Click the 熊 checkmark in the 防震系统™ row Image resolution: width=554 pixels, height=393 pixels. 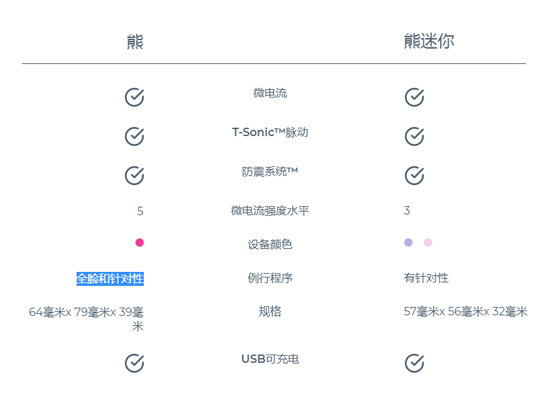coord(134,176)
